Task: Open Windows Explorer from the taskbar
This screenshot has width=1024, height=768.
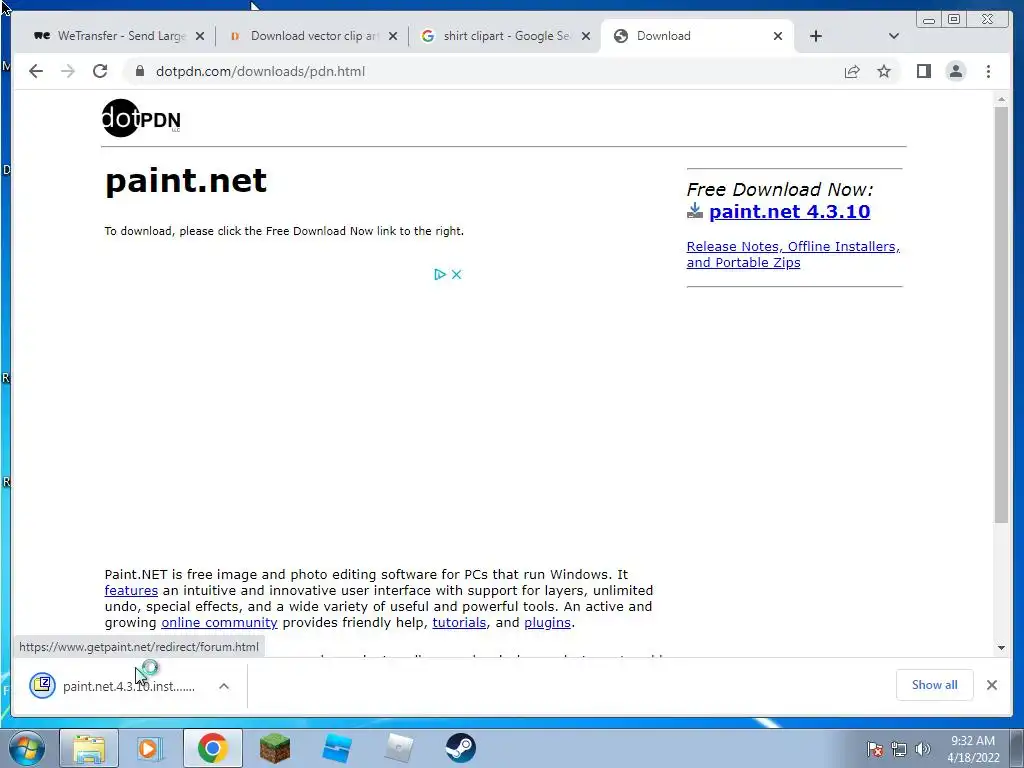Action: click(89, 748)
